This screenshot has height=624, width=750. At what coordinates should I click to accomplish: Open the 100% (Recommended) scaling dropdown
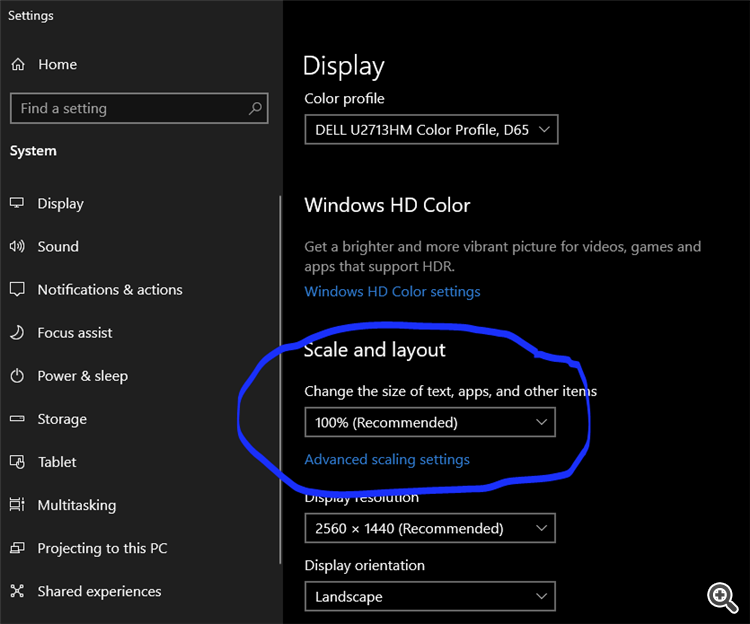[x=430, y=422]
